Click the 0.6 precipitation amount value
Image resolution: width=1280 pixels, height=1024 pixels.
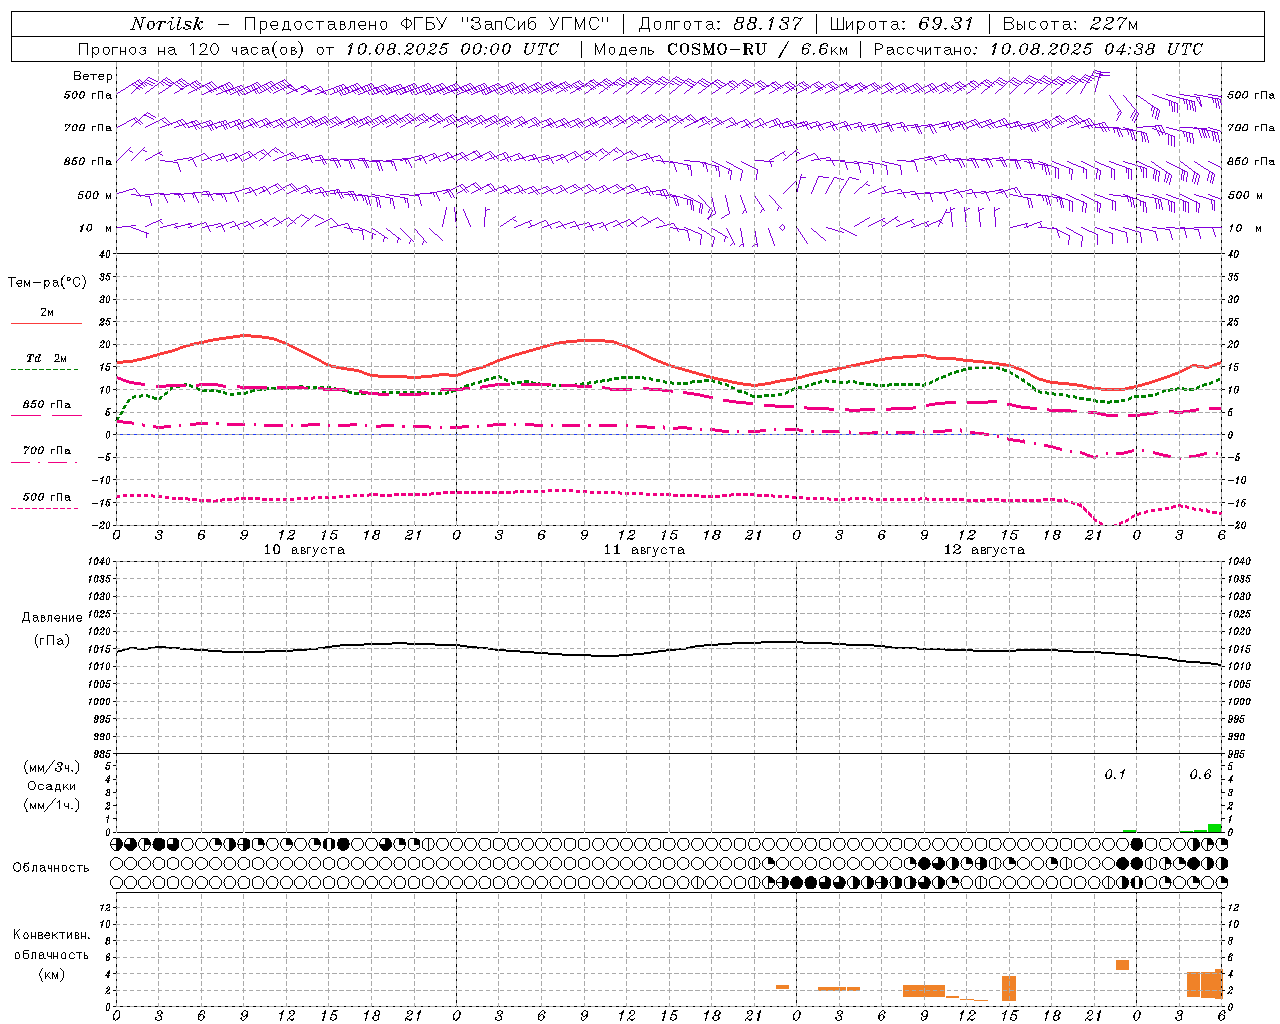click(x=1200, y=774)
